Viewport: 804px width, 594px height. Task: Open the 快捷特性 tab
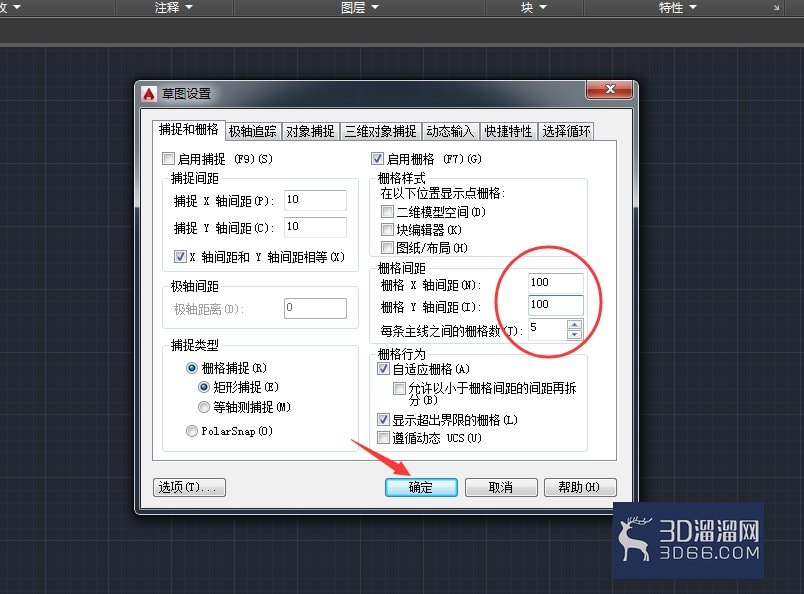tap(509, 131)
